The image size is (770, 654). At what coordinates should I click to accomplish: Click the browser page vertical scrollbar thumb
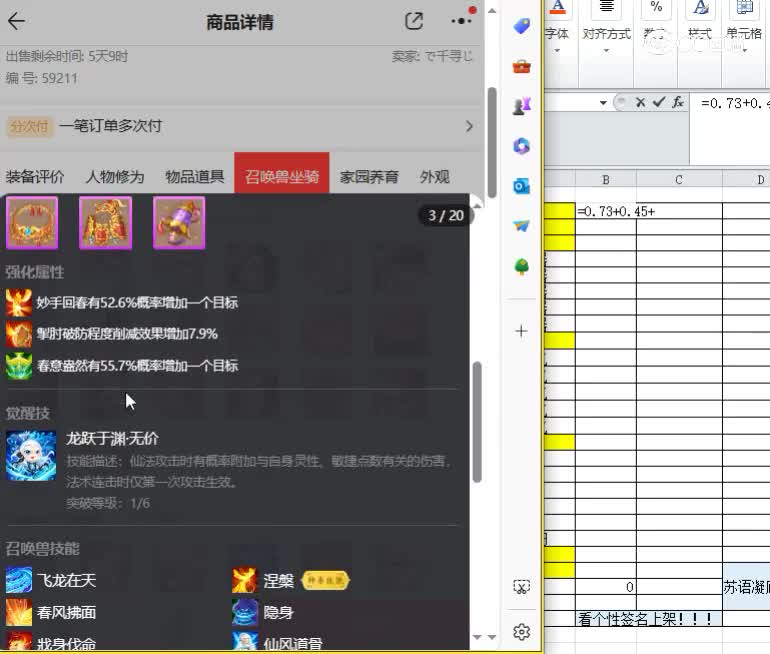point(492,142)
